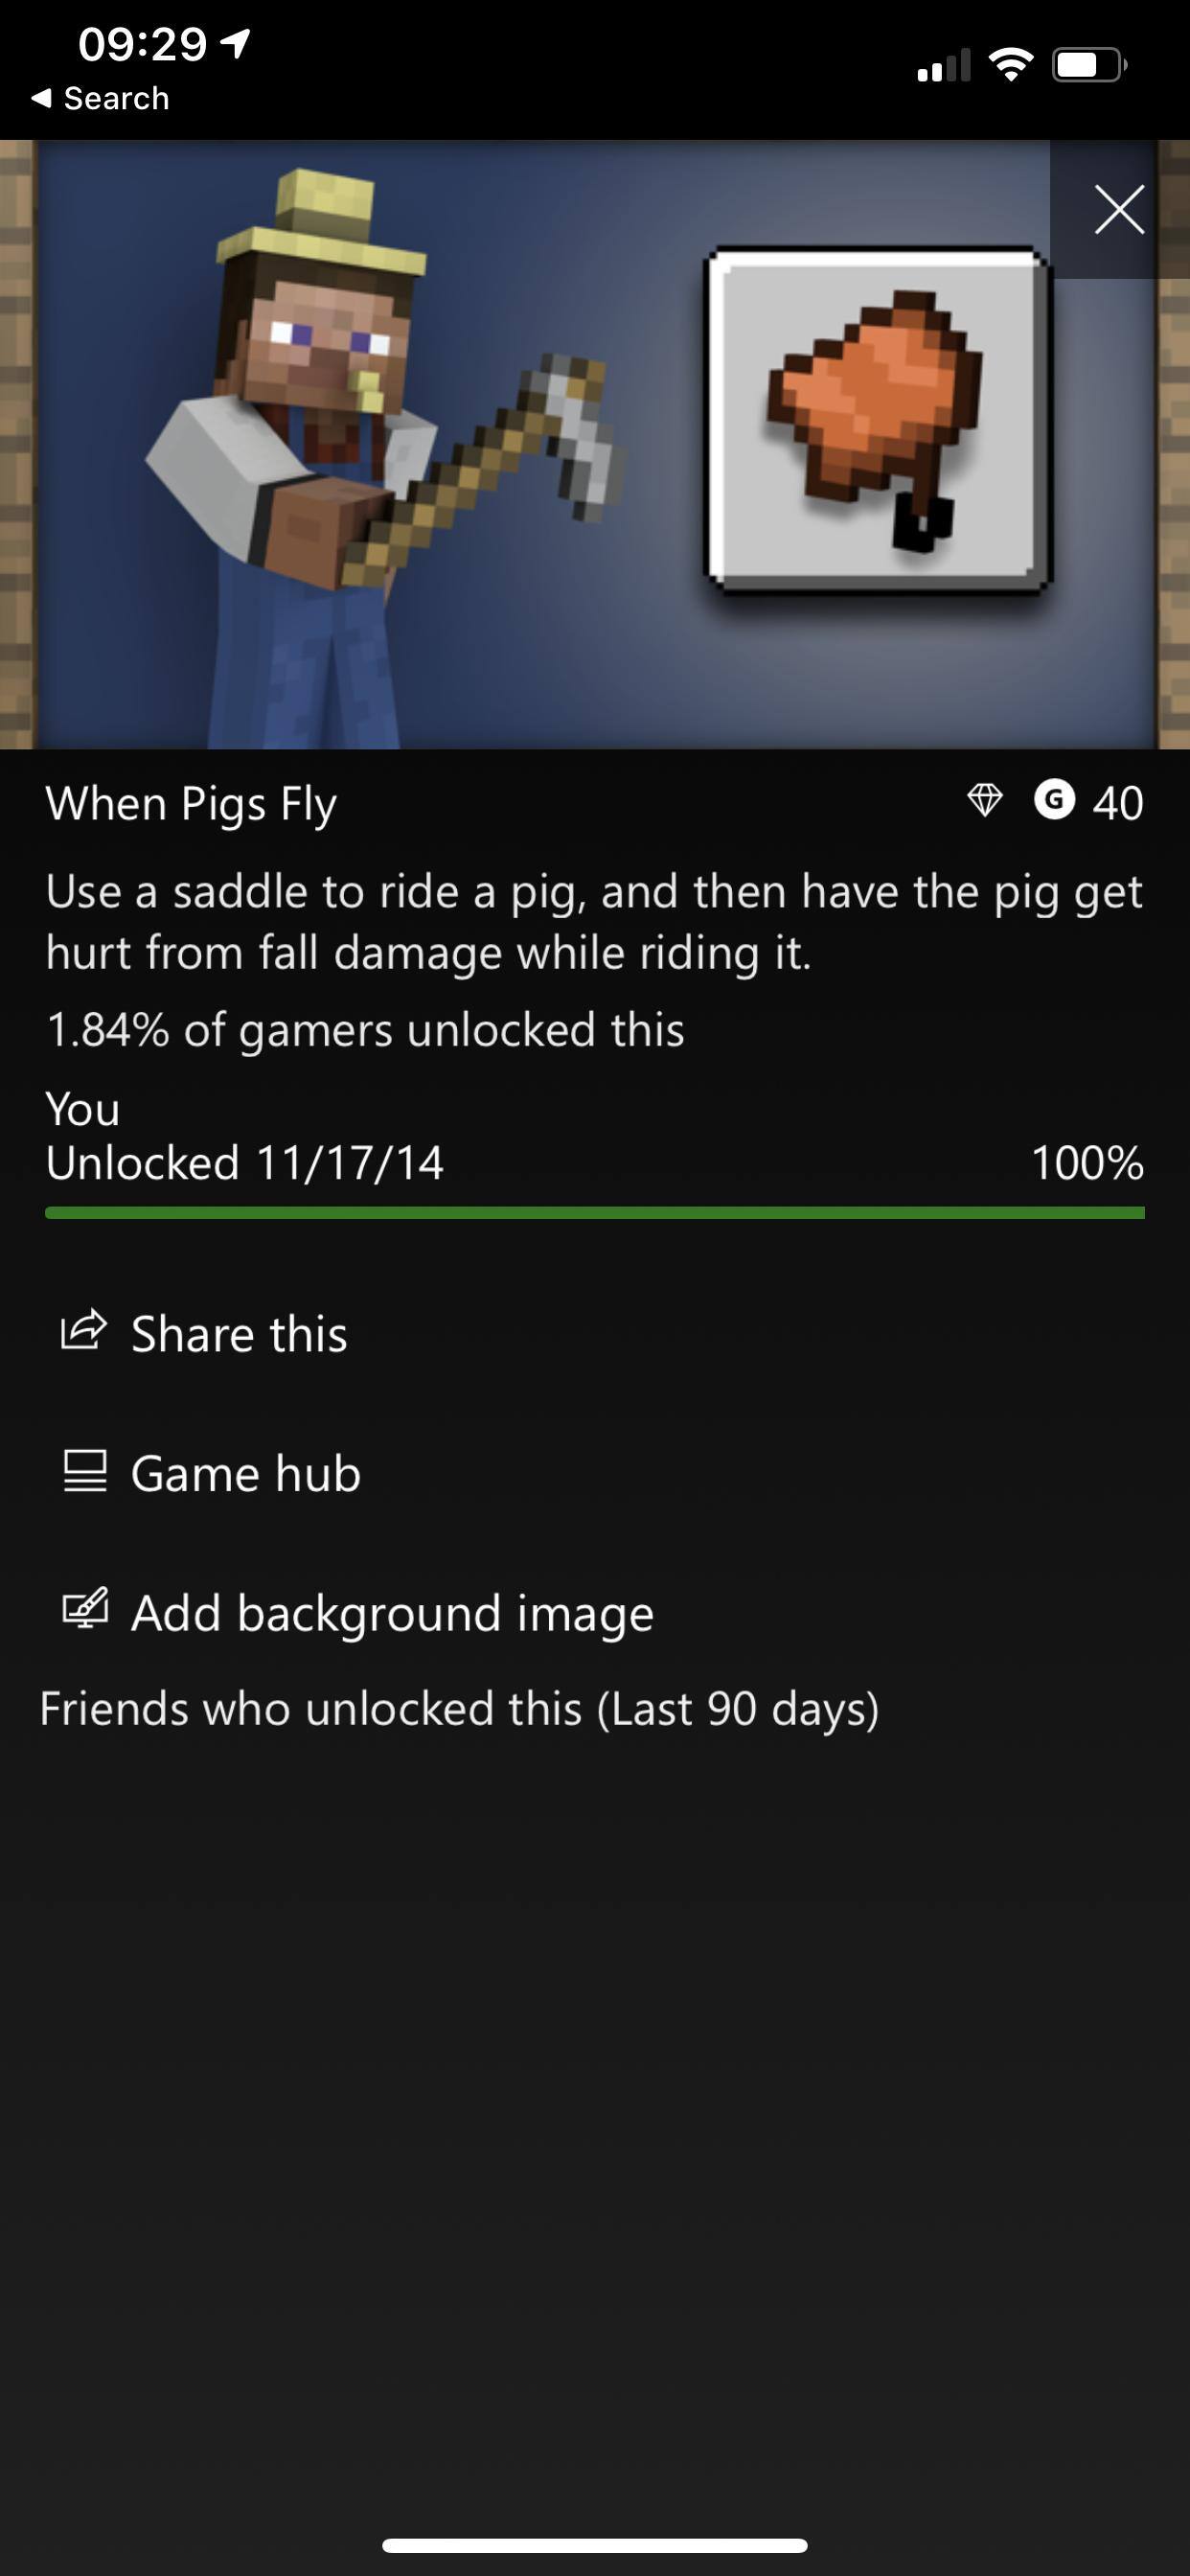
Task: Tap the rare achievement diamond icon
Action: (985, 800)
